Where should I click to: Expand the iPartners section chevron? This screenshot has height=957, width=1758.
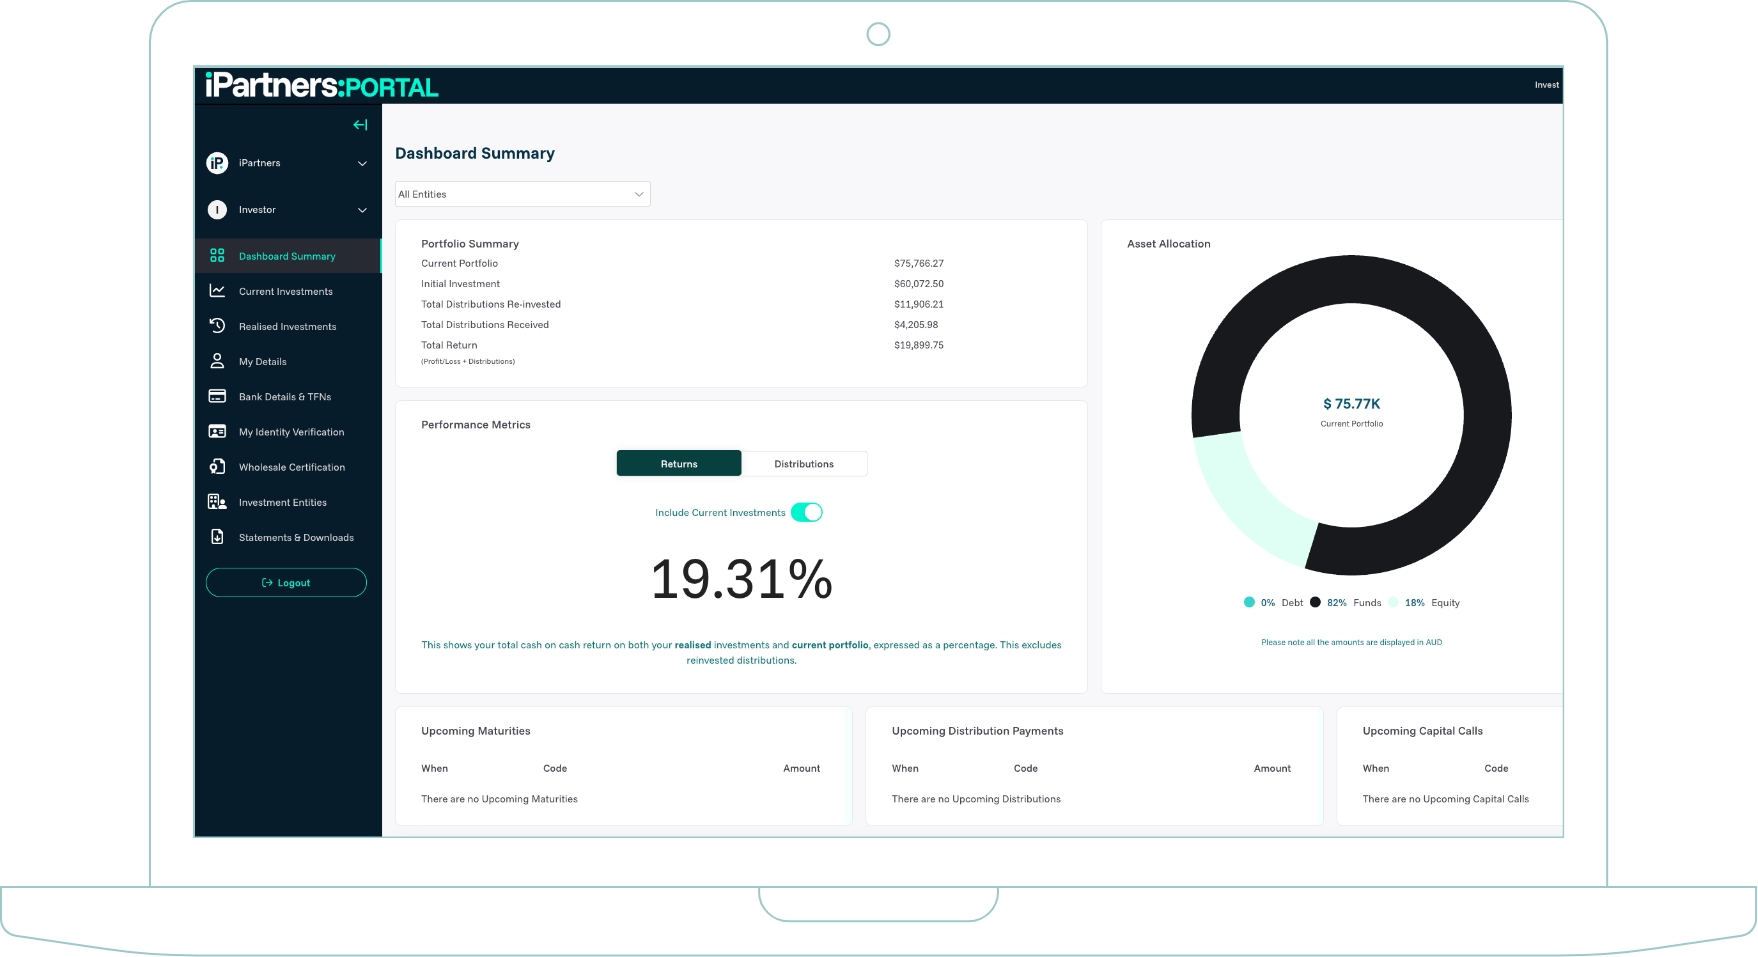click(361, 162)
